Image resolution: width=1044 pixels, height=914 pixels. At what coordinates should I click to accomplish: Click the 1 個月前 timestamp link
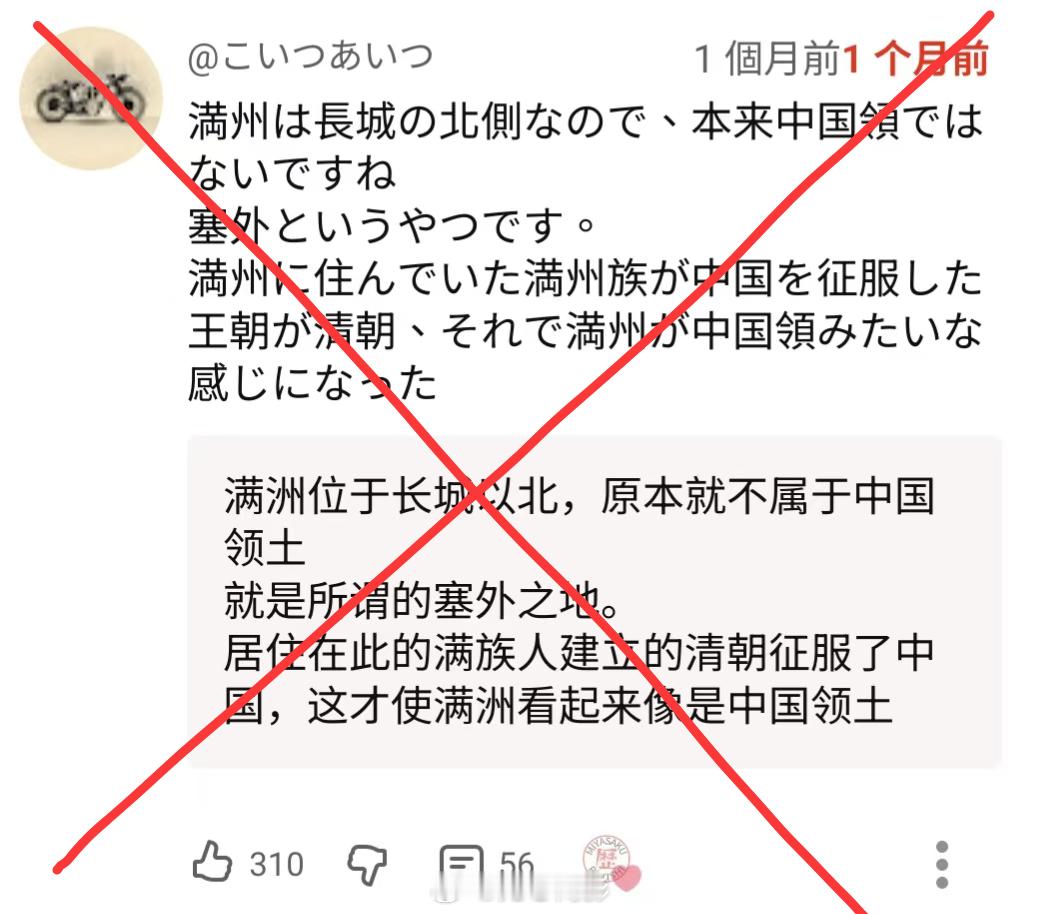point(768,59)
